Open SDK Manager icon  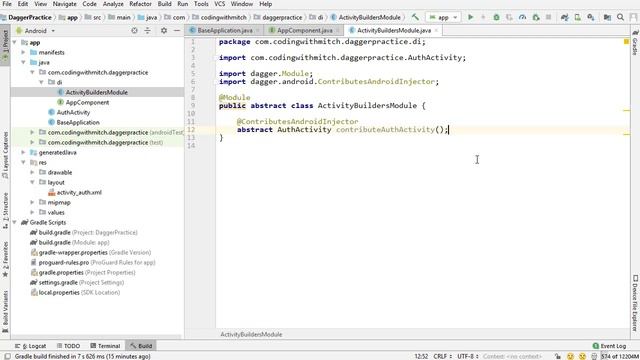tap(591, 17)
